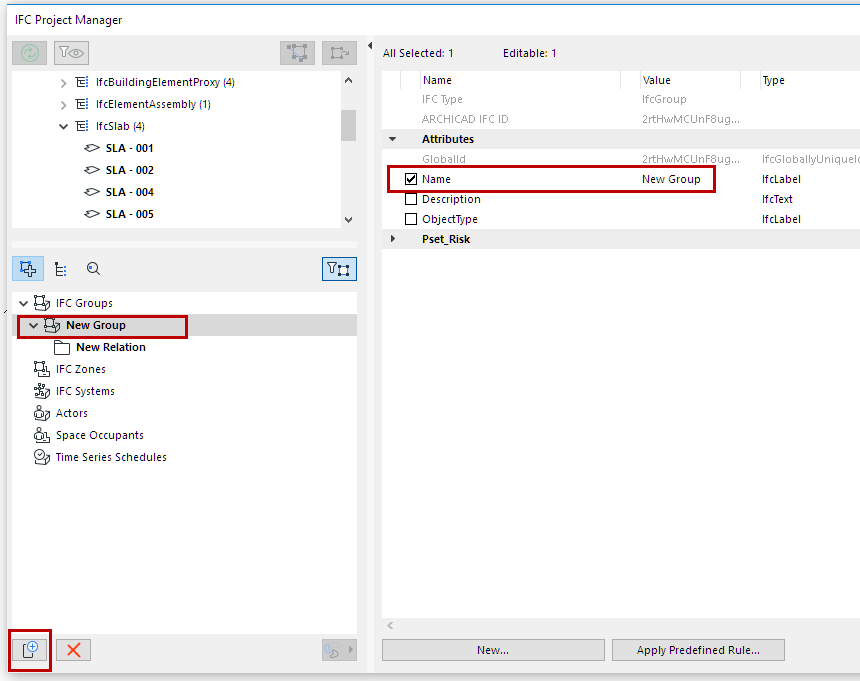Click the Name column header
This screenshot has width=860, height=681.
(x=437, y=80)
